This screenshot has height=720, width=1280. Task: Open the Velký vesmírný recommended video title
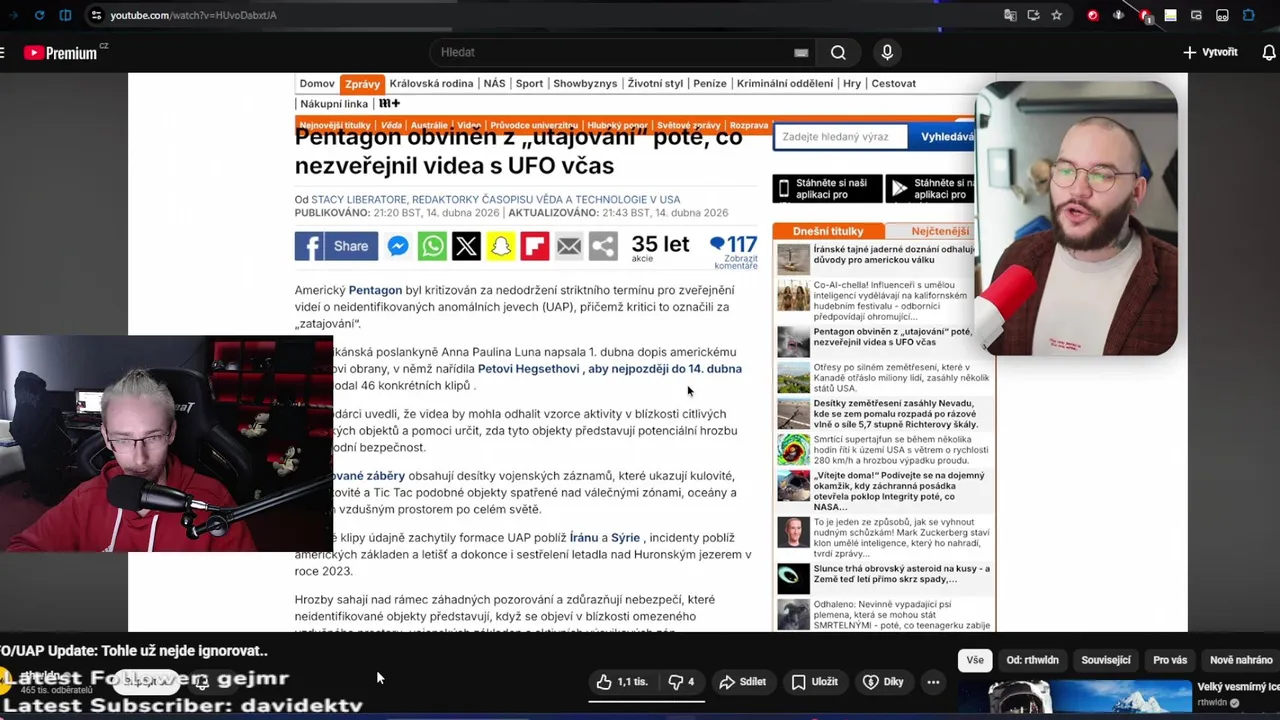point(1238,687)
